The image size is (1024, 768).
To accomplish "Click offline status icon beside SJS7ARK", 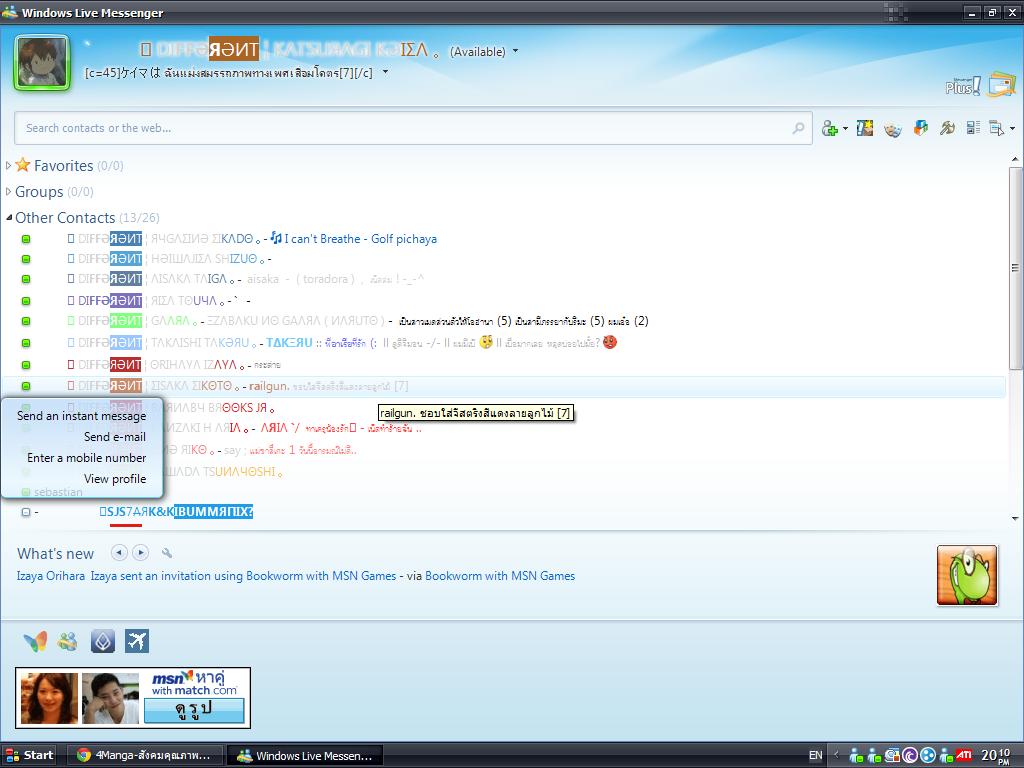I will [x=26, y=512].
